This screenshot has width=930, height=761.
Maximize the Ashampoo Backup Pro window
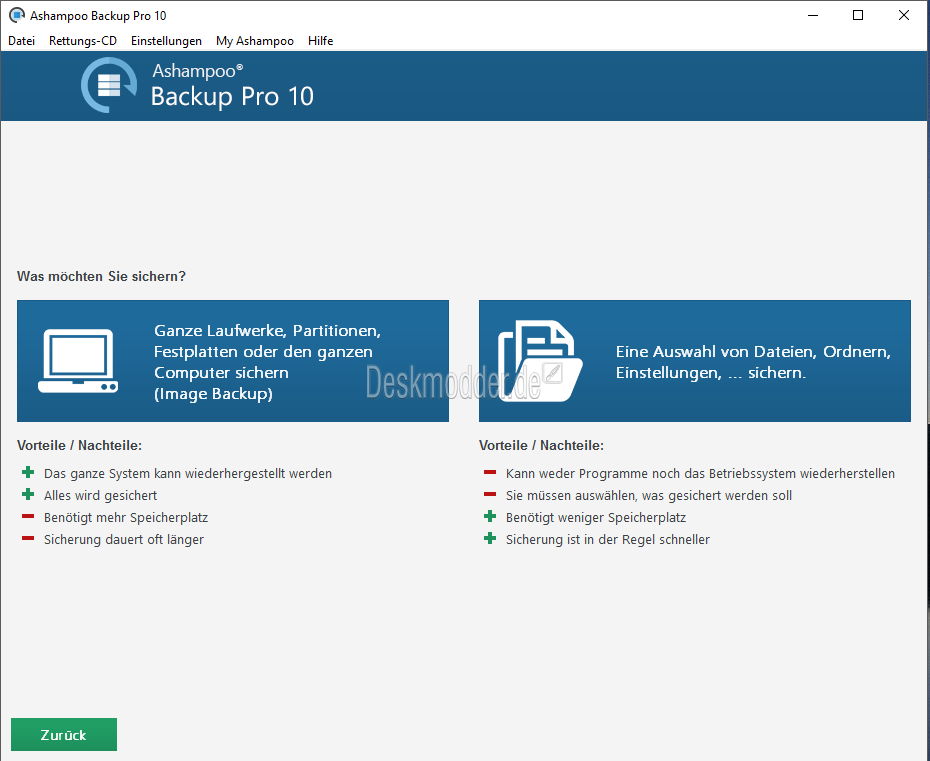(x=858, y=15)
